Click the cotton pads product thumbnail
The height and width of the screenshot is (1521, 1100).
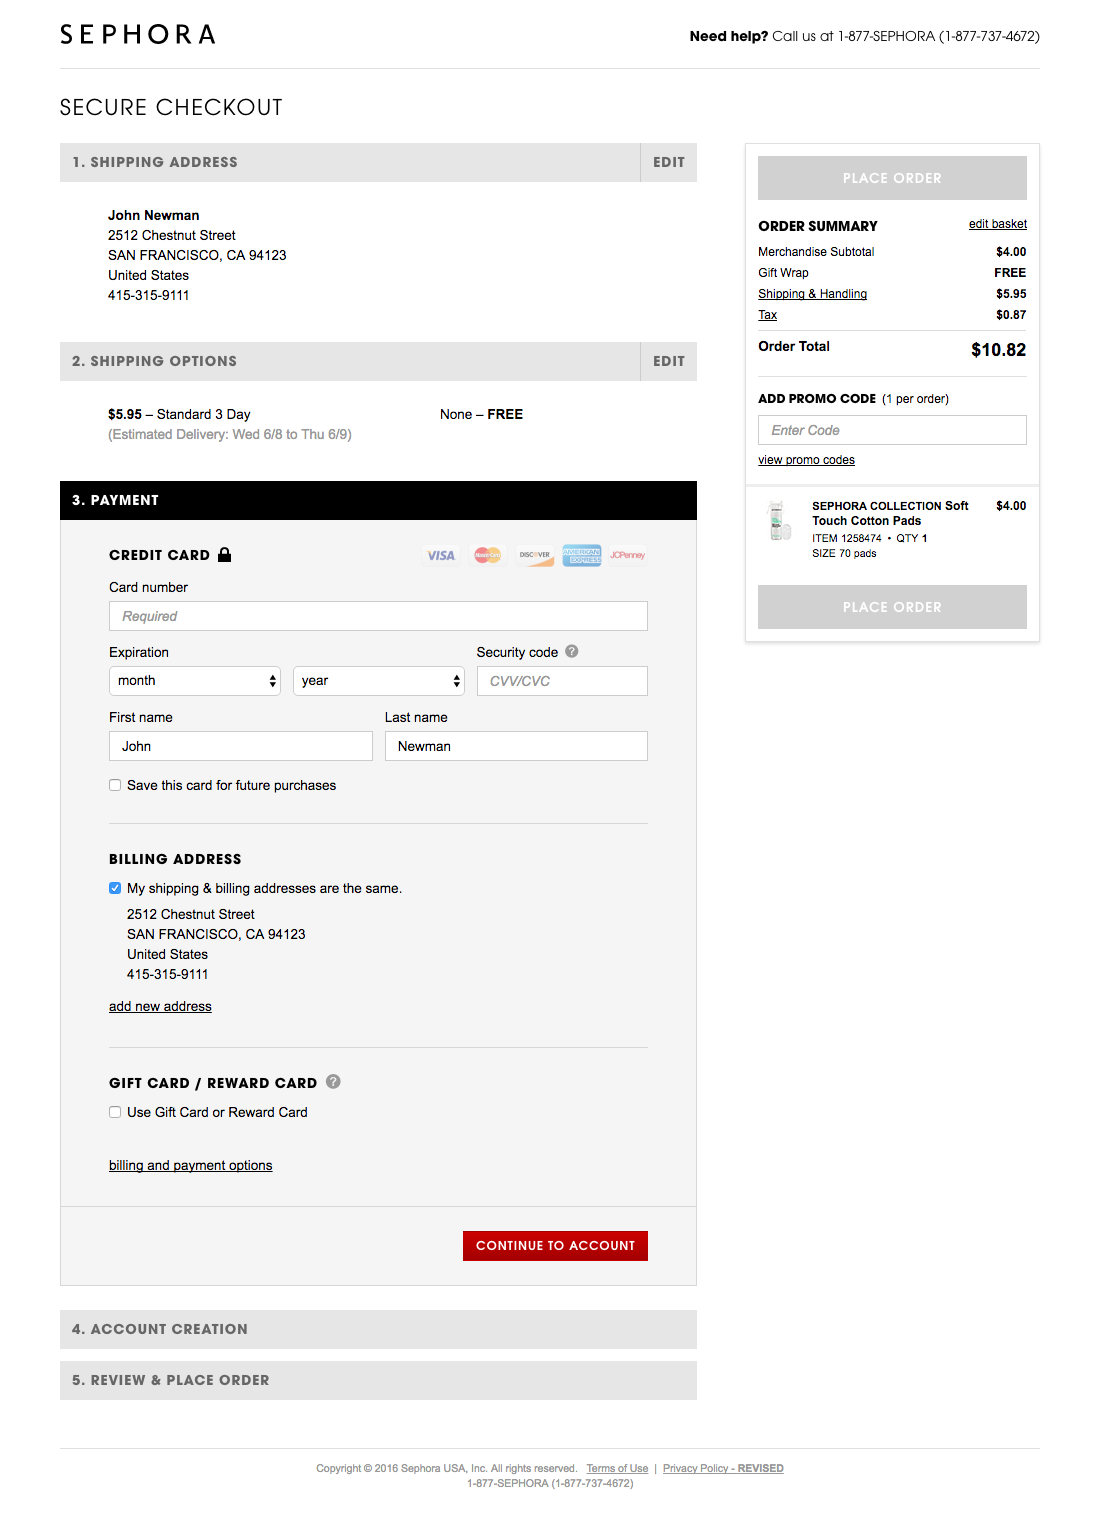779,521
